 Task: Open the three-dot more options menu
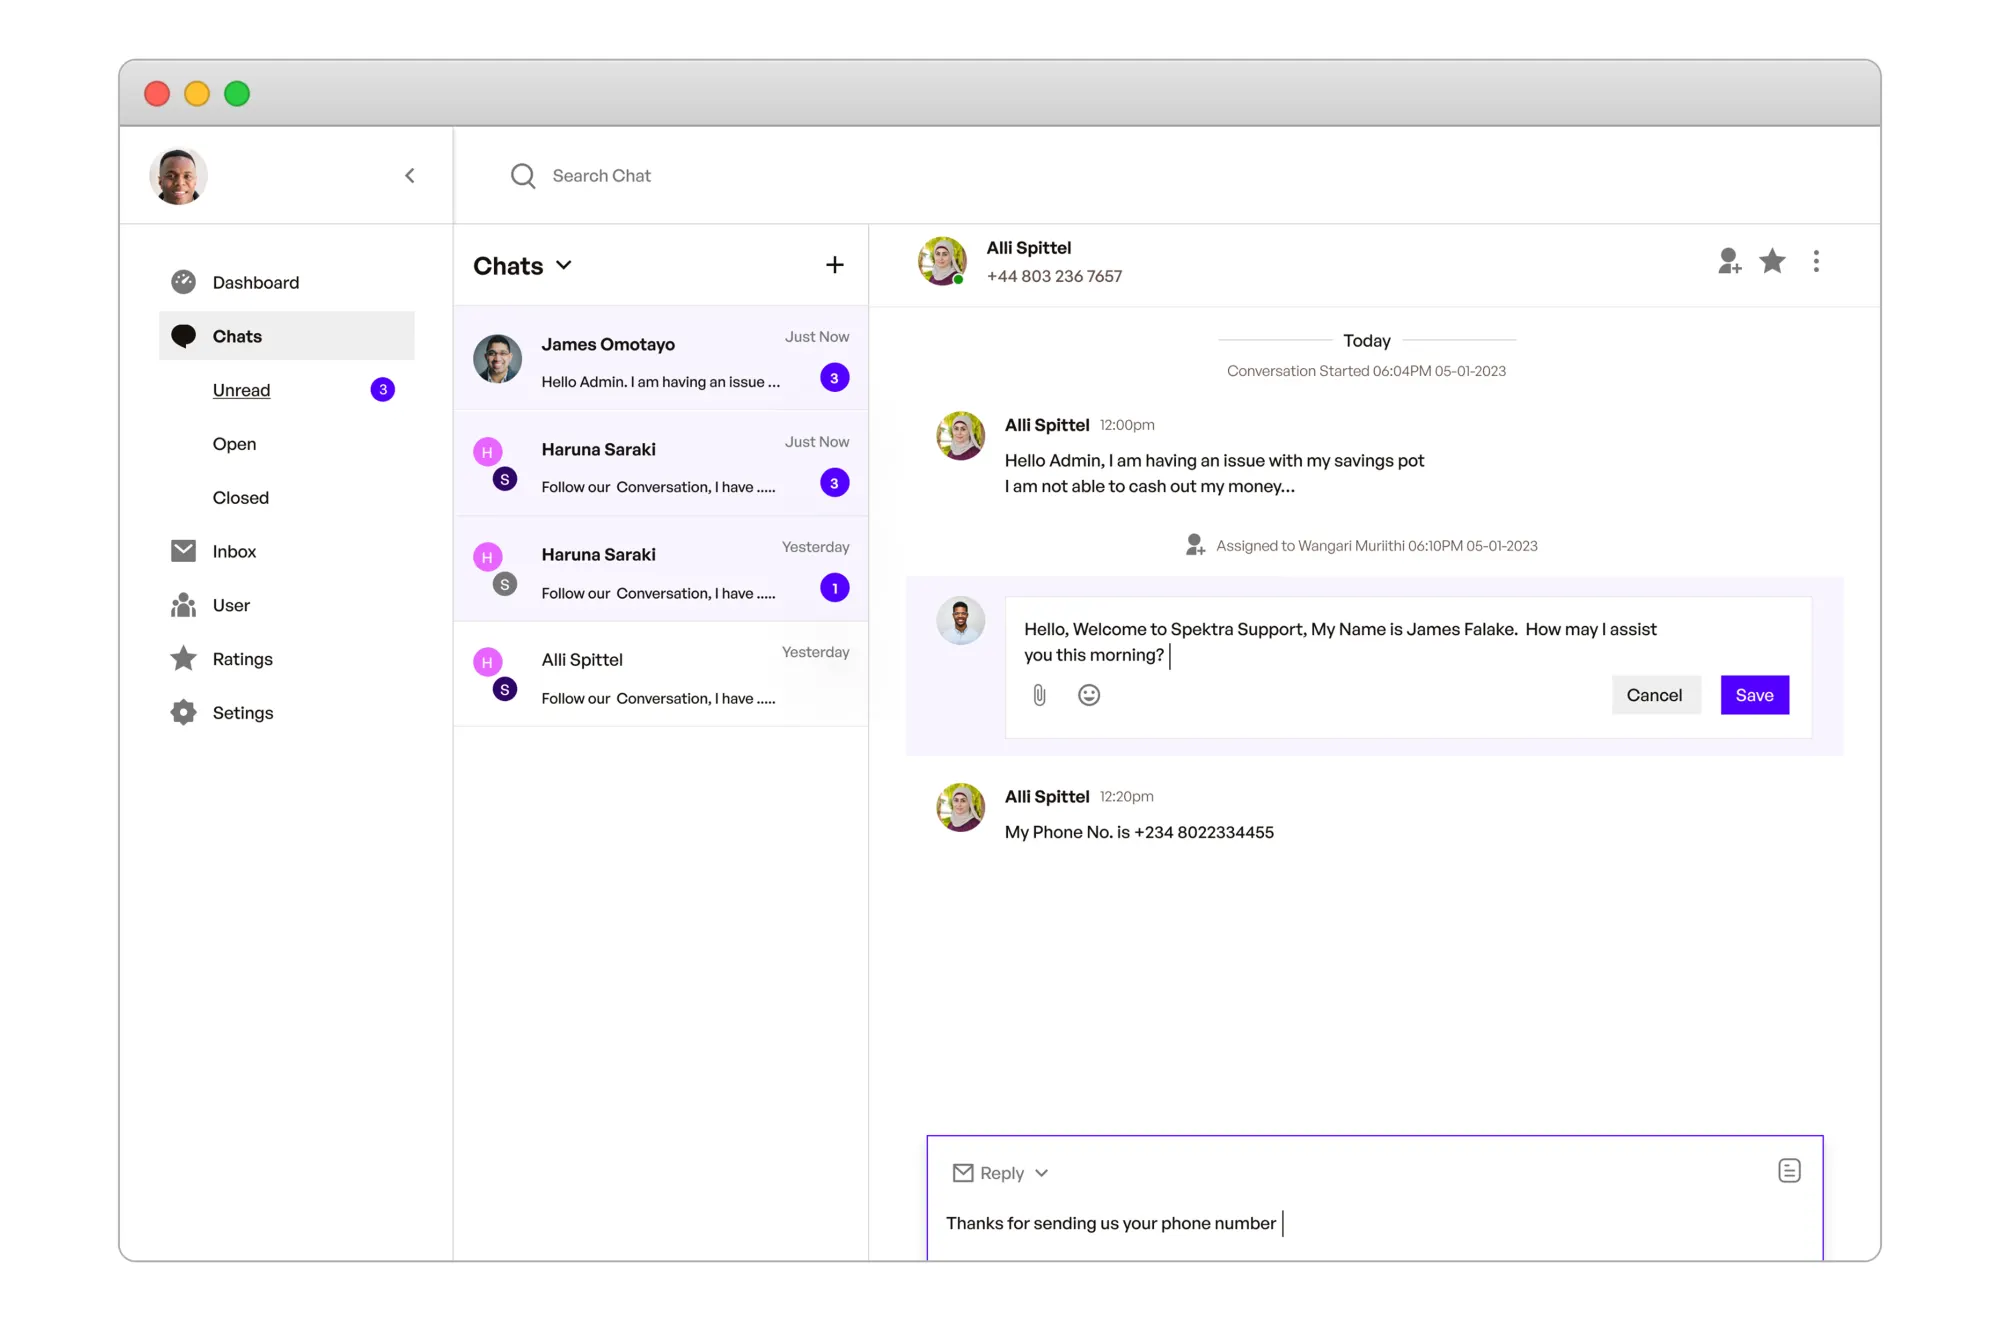coord(1816,261)
